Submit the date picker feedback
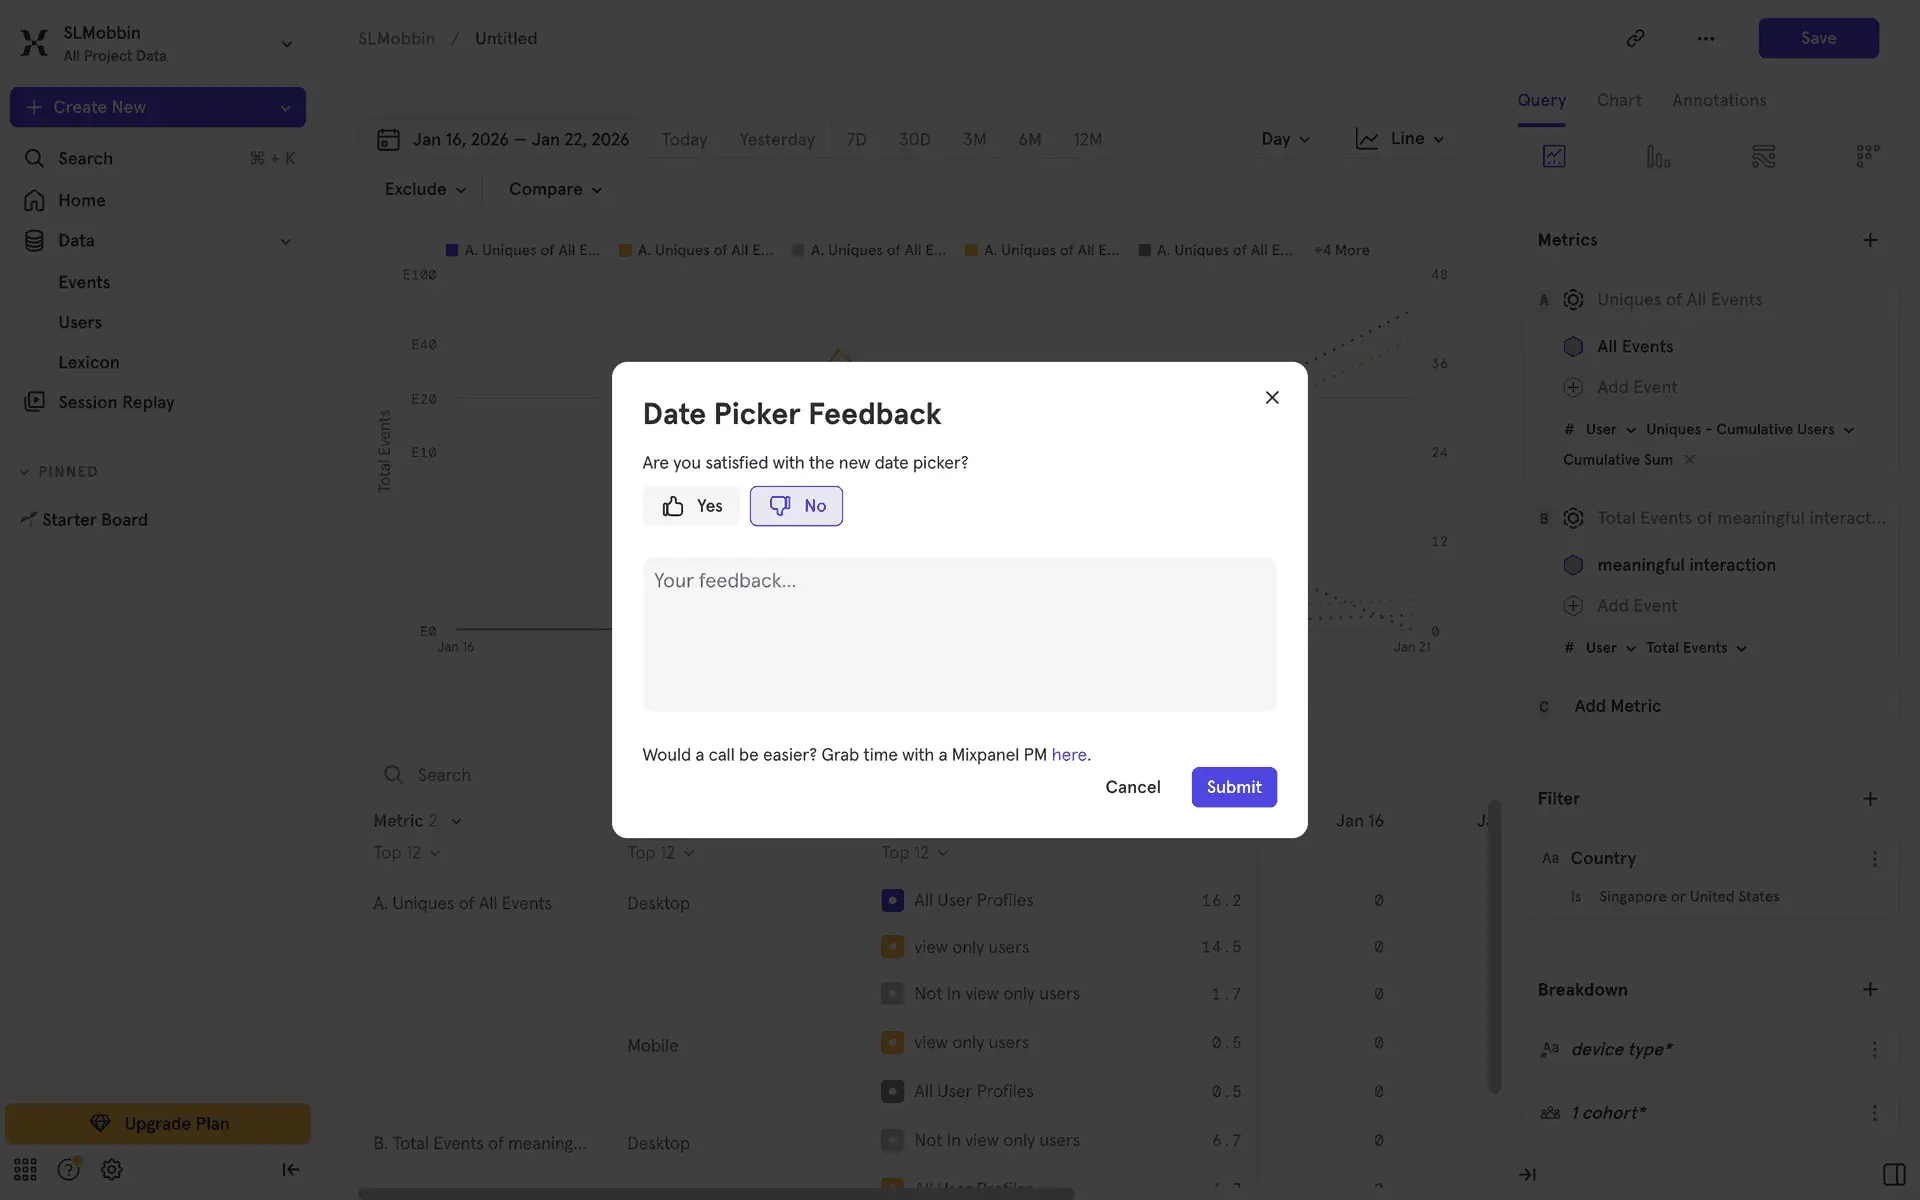Image resolution: width=1920 pixels, height=1200 pixels. click(1233, 787)
